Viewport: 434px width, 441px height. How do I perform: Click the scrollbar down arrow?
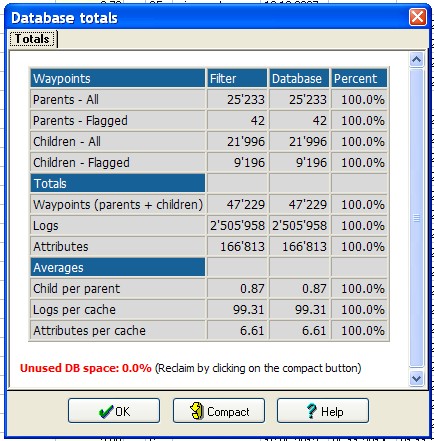tap(416, 379)
